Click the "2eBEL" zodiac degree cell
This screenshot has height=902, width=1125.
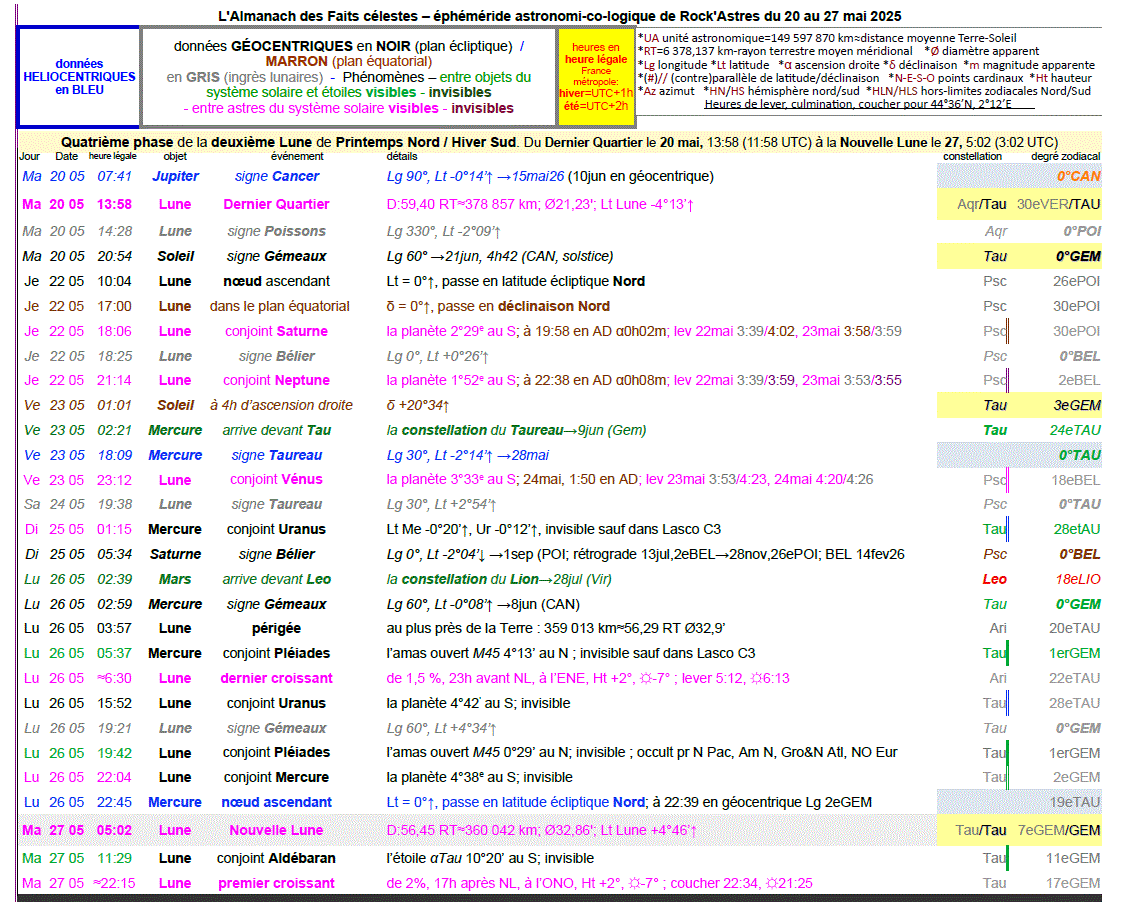pos(1079,380)
